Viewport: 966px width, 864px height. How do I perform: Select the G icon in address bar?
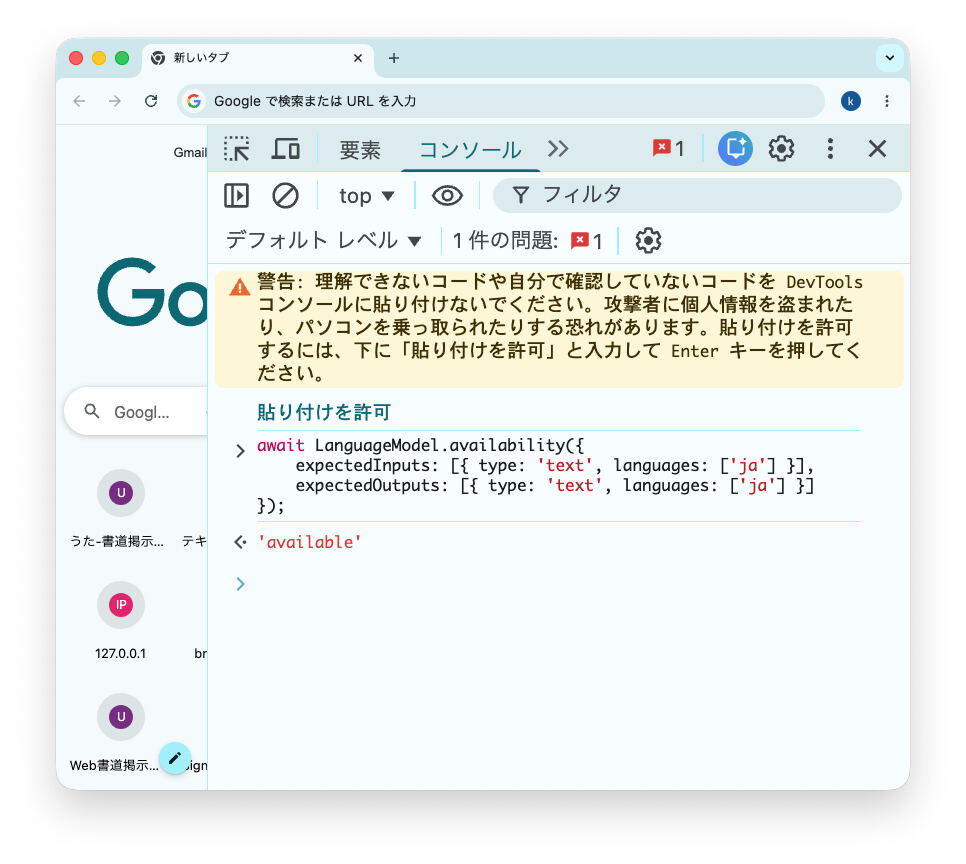[x=194, y=101]
